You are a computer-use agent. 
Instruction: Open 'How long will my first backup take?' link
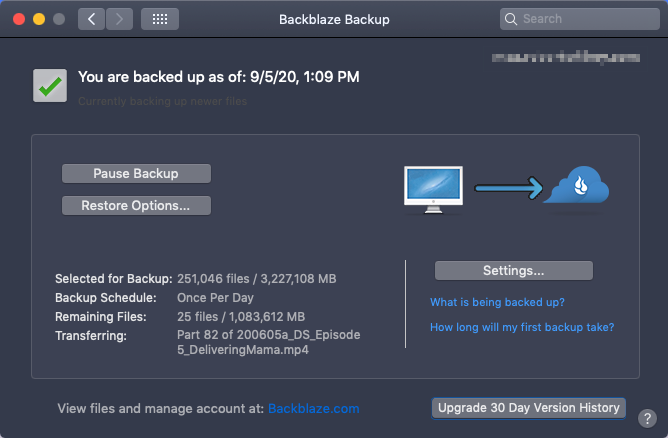click(522, 327)
